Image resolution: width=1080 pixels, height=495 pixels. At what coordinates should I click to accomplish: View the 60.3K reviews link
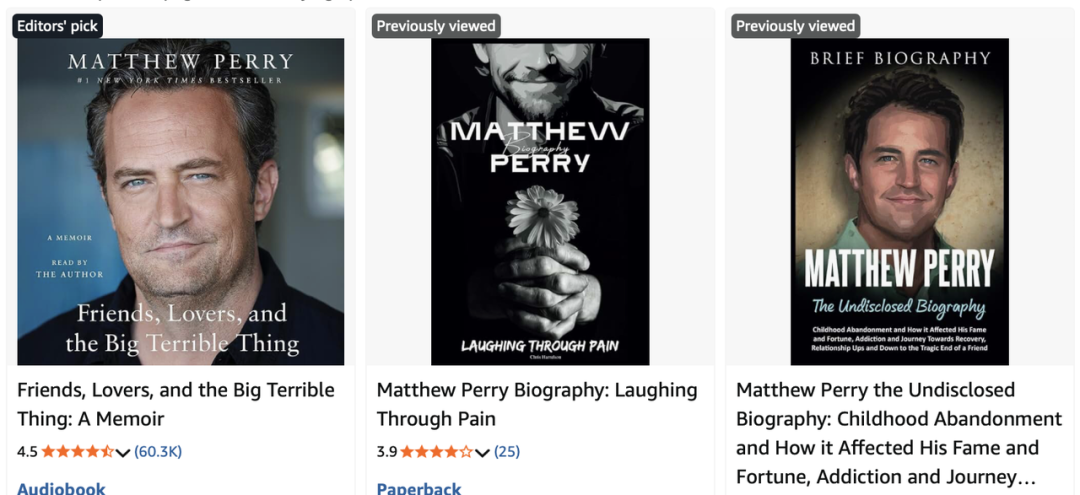(x=158, y=452)
